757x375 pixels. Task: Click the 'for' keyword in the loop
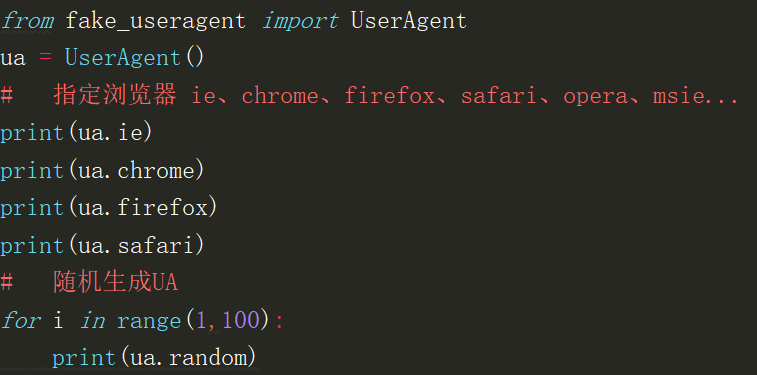coord(20,320)
